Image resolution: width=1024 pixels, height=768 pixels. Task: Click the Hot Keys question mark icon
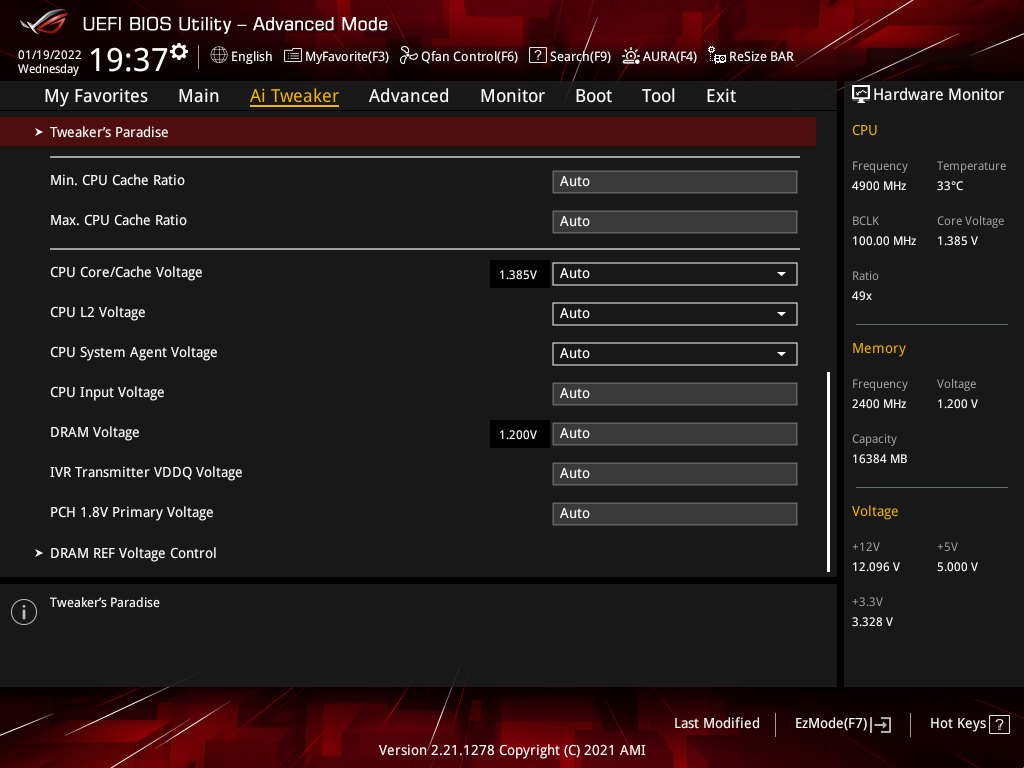[x=999, y=724]
